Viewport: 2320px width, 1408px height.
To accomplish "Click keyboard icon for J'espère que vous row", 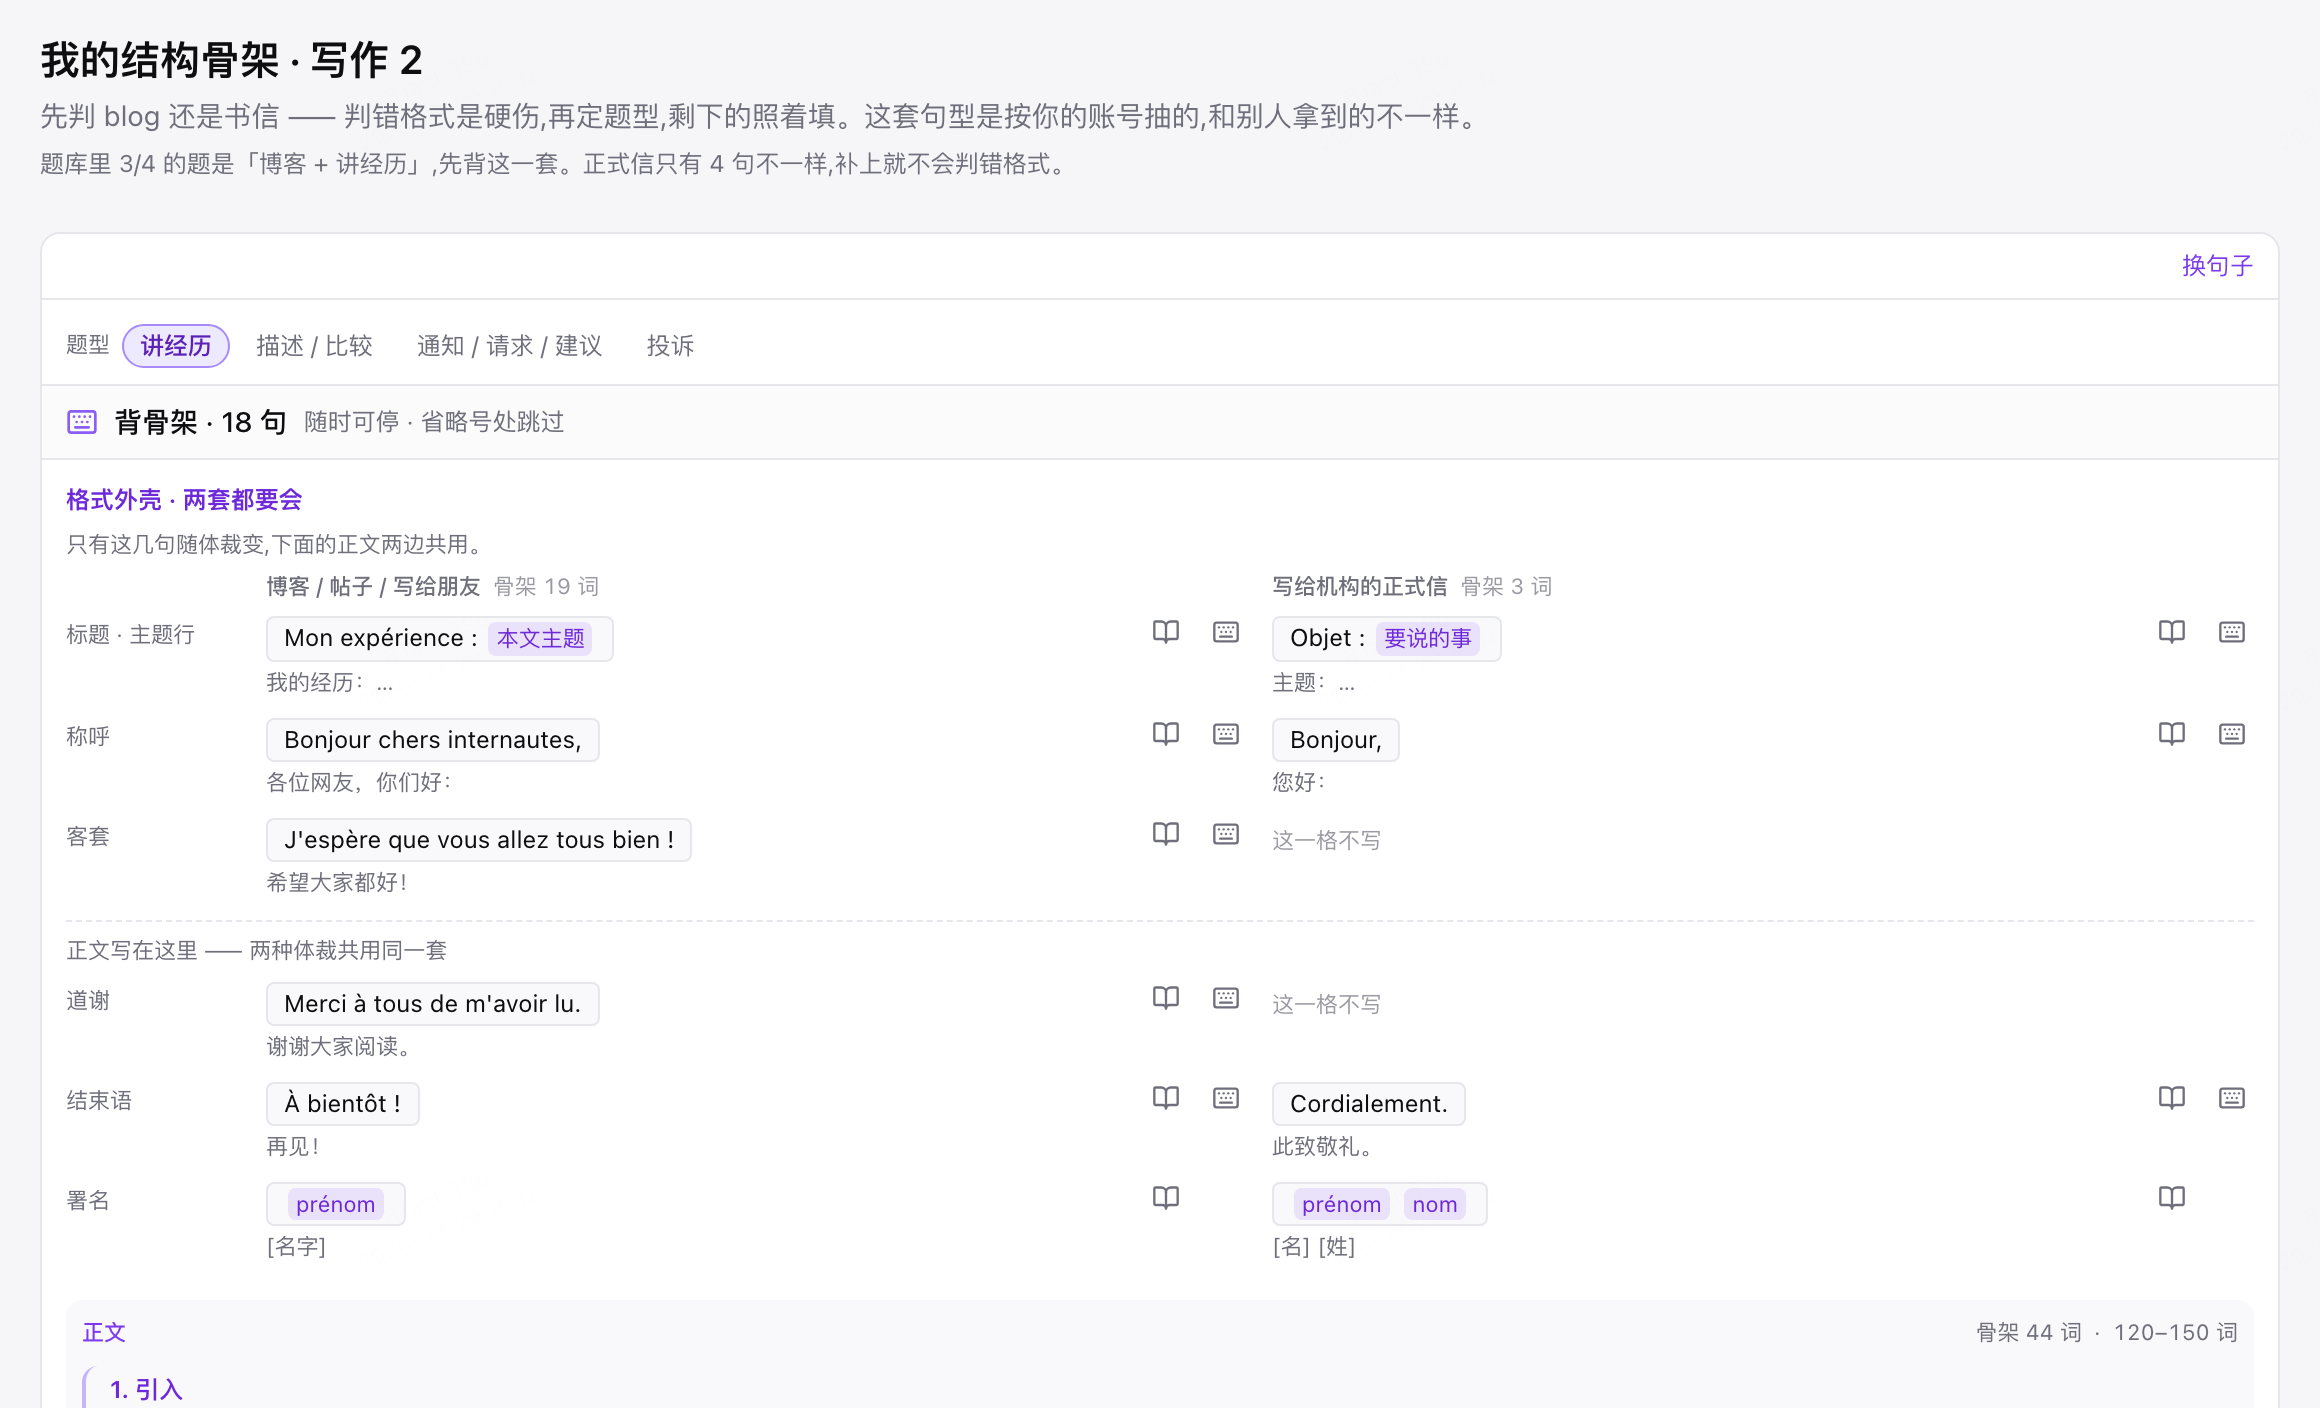I will [x=1226, y=834].
